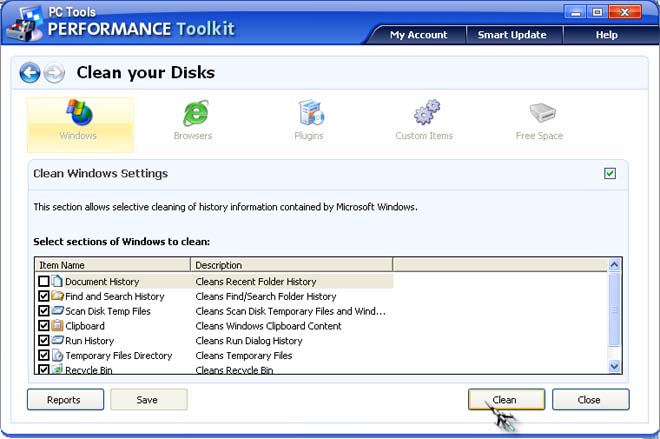Image resolution: width=660 pixels, height=439 pixels.
Task: Click the list scroll down arrow
Action: pos(614,367)
